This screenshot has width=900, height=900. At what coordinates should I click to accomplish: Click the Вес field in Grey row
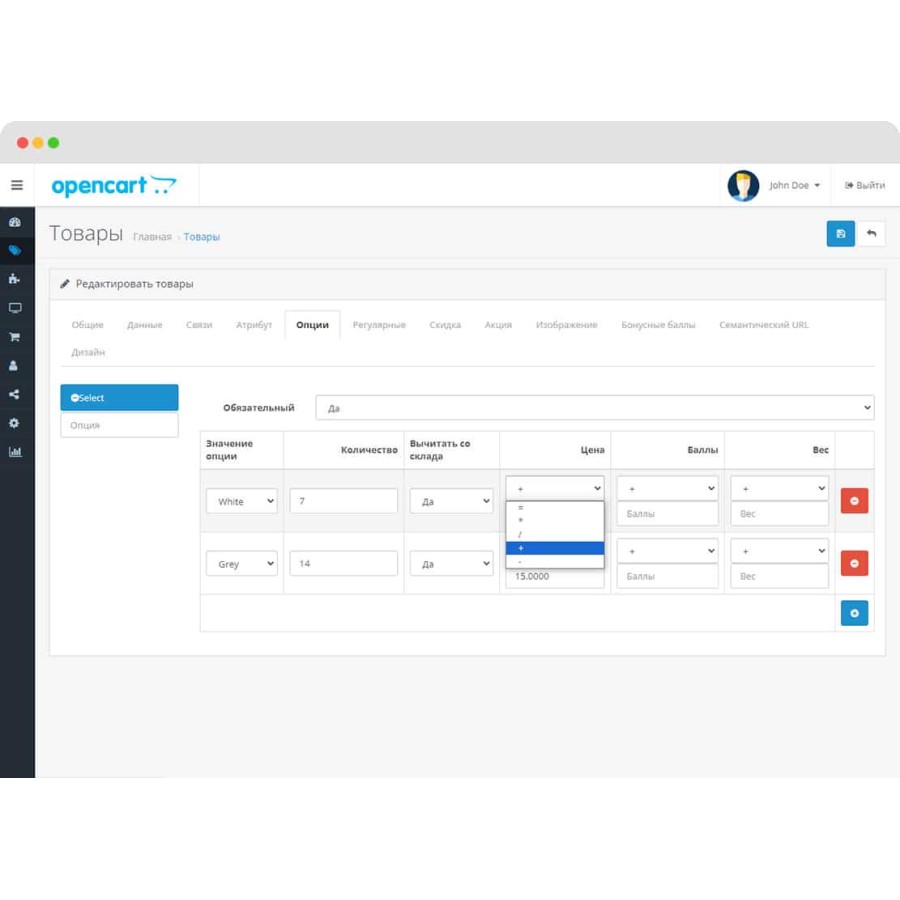[x=779, y=576]
